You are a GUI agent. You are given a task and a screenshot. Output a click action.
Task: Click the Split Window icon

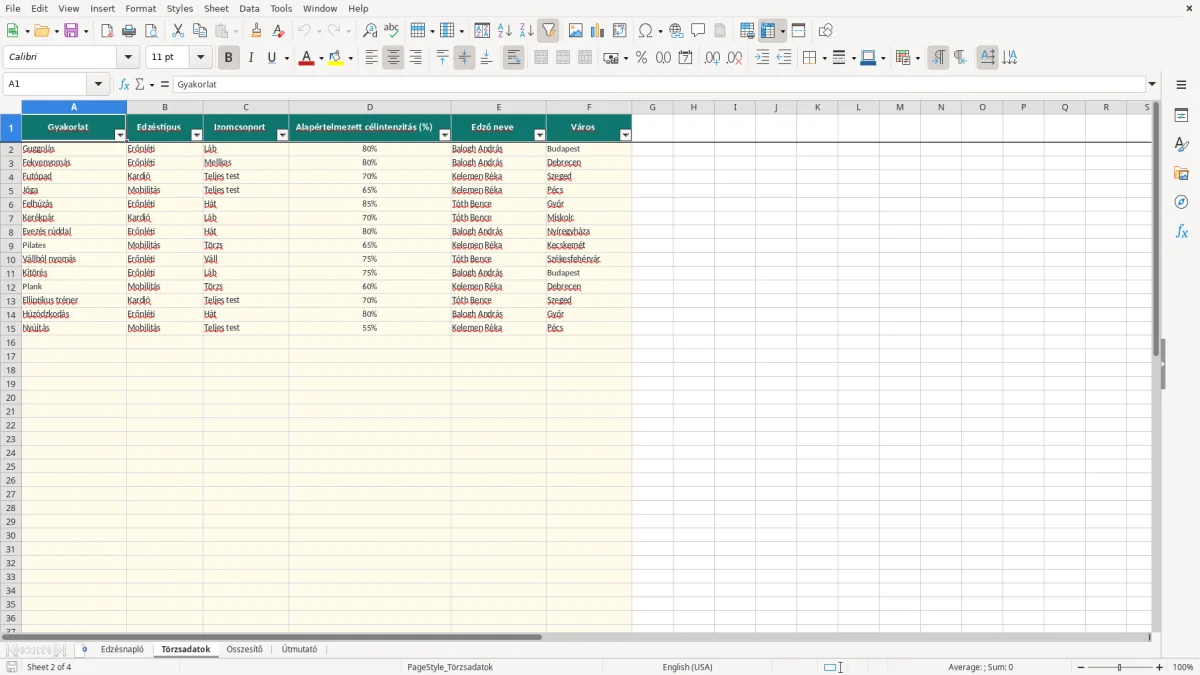(x=798, y=31)
